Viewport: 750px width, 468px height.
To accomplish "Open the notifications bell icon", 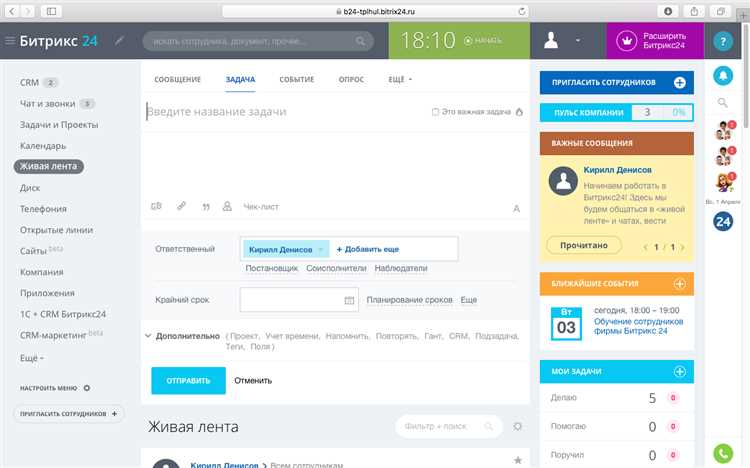I will [723, 76].
